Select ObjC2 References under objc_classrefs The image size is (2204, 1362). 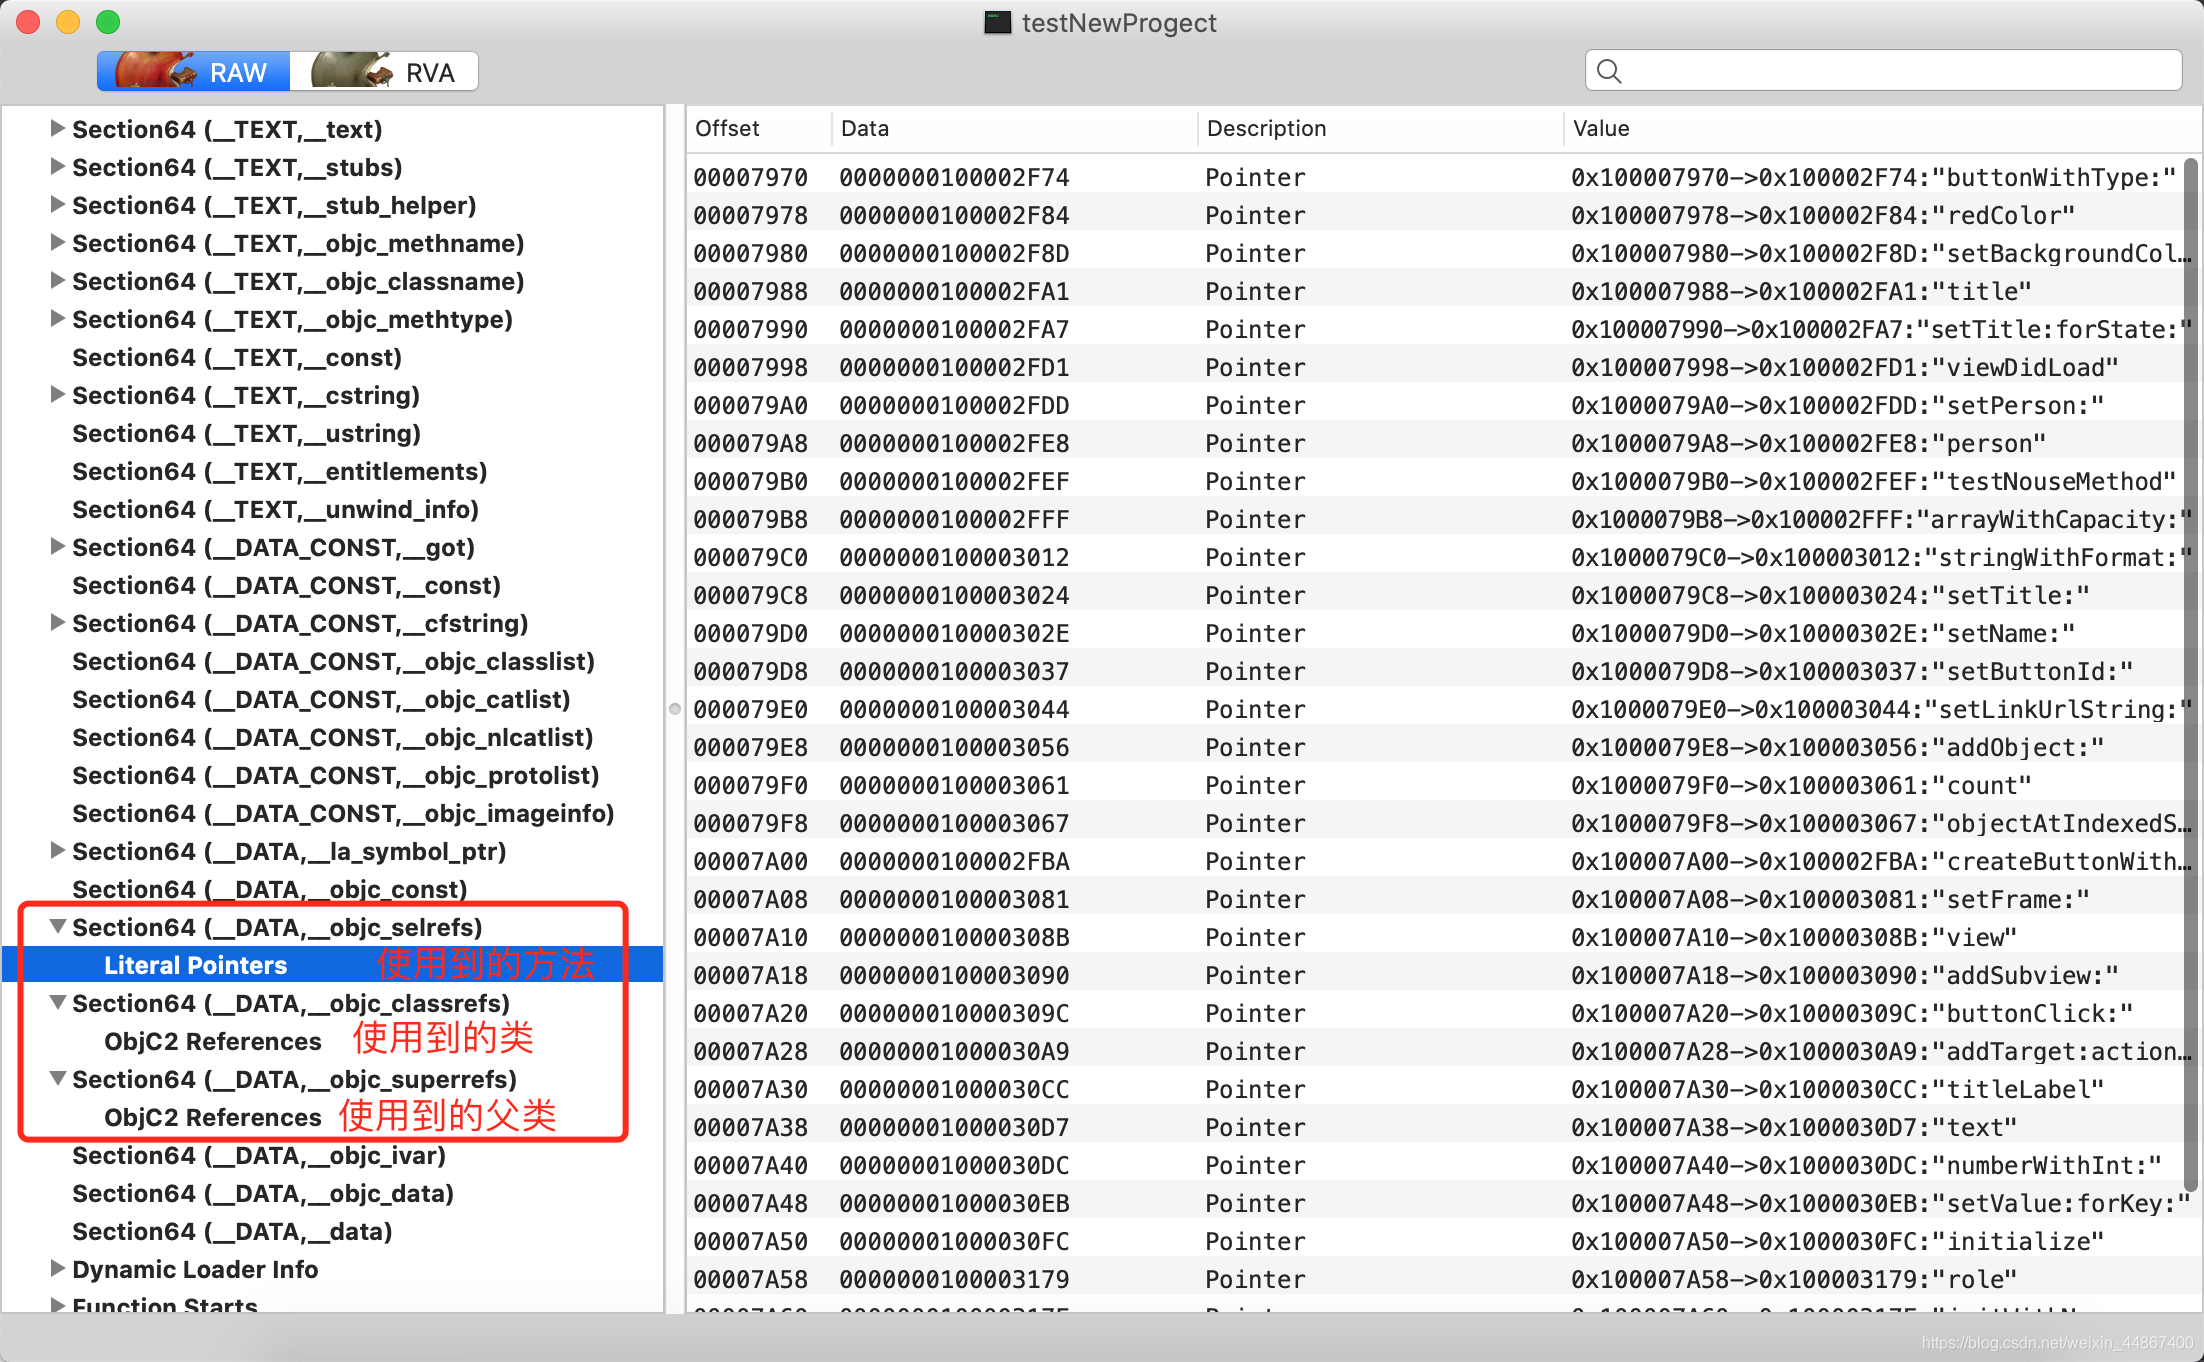(212, 1041)
